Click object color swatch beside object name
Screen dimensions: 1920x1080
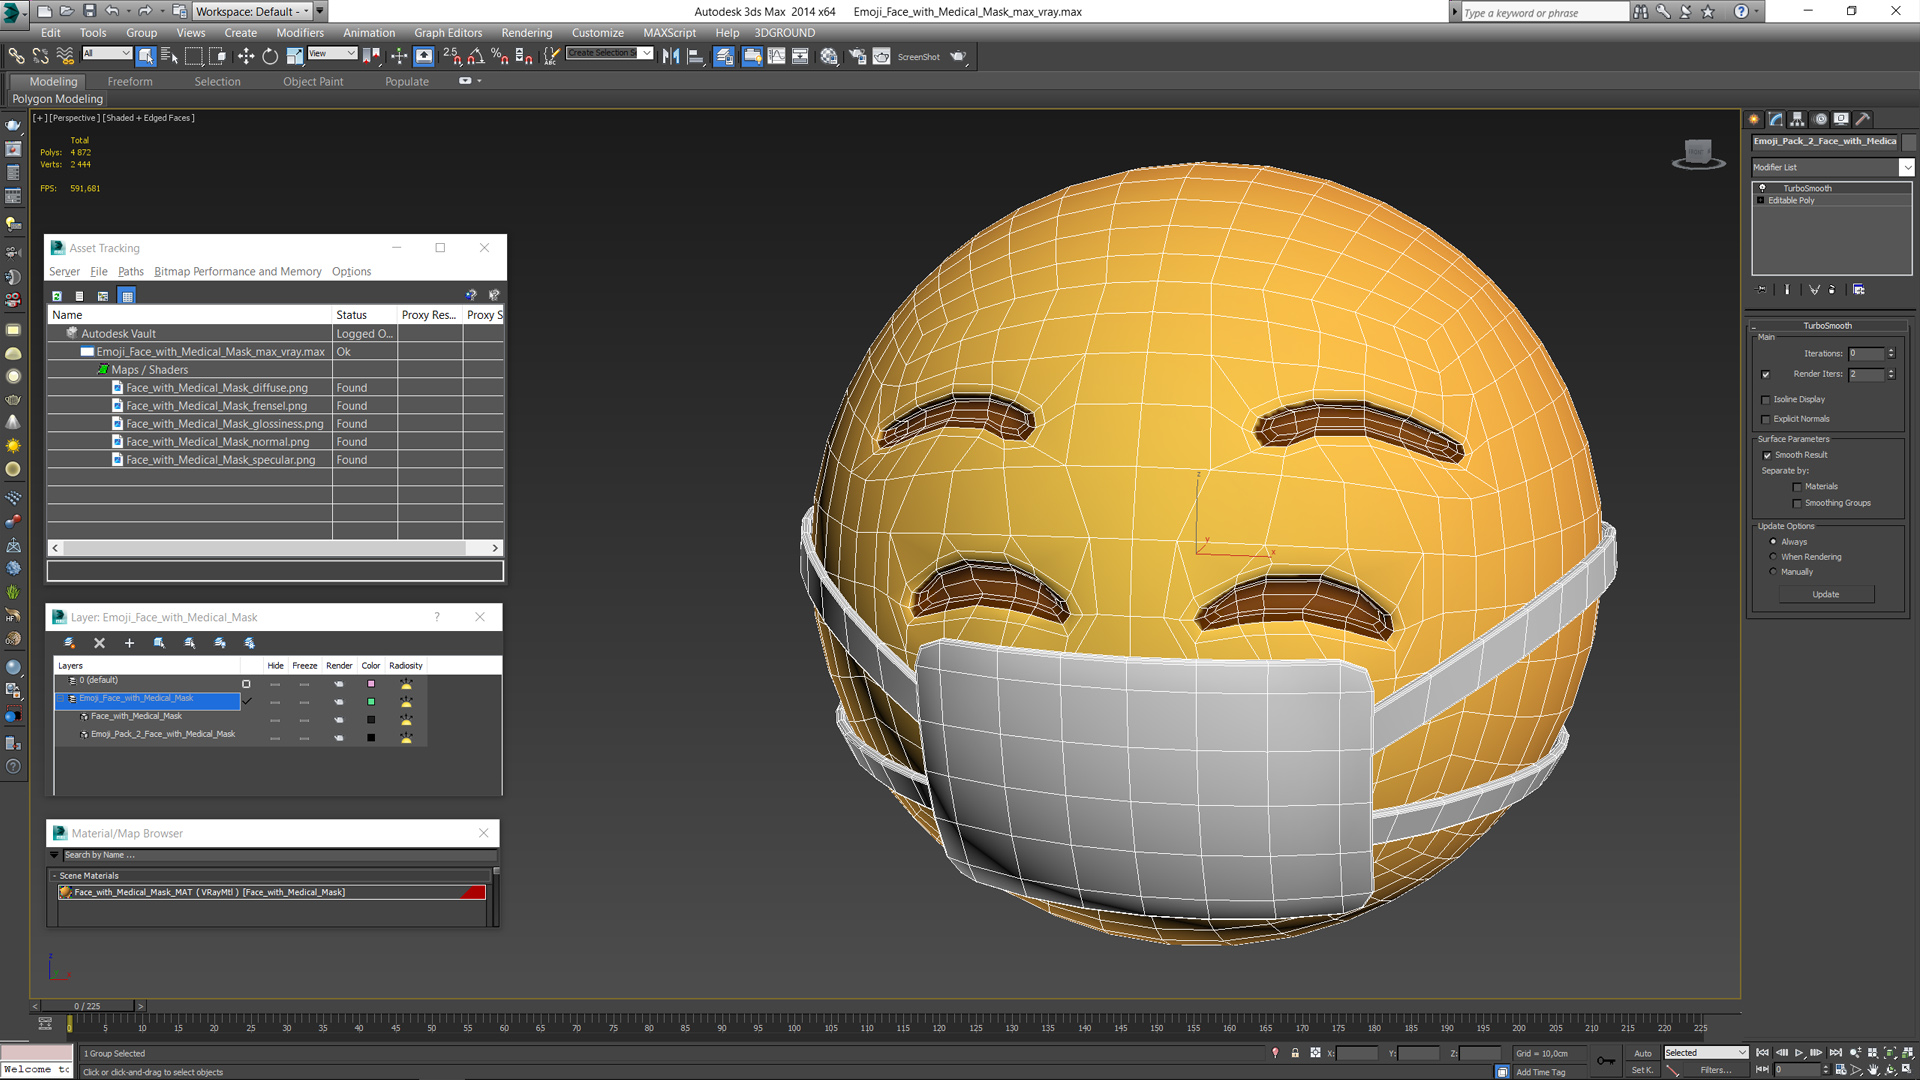(x=1909, y=142)
